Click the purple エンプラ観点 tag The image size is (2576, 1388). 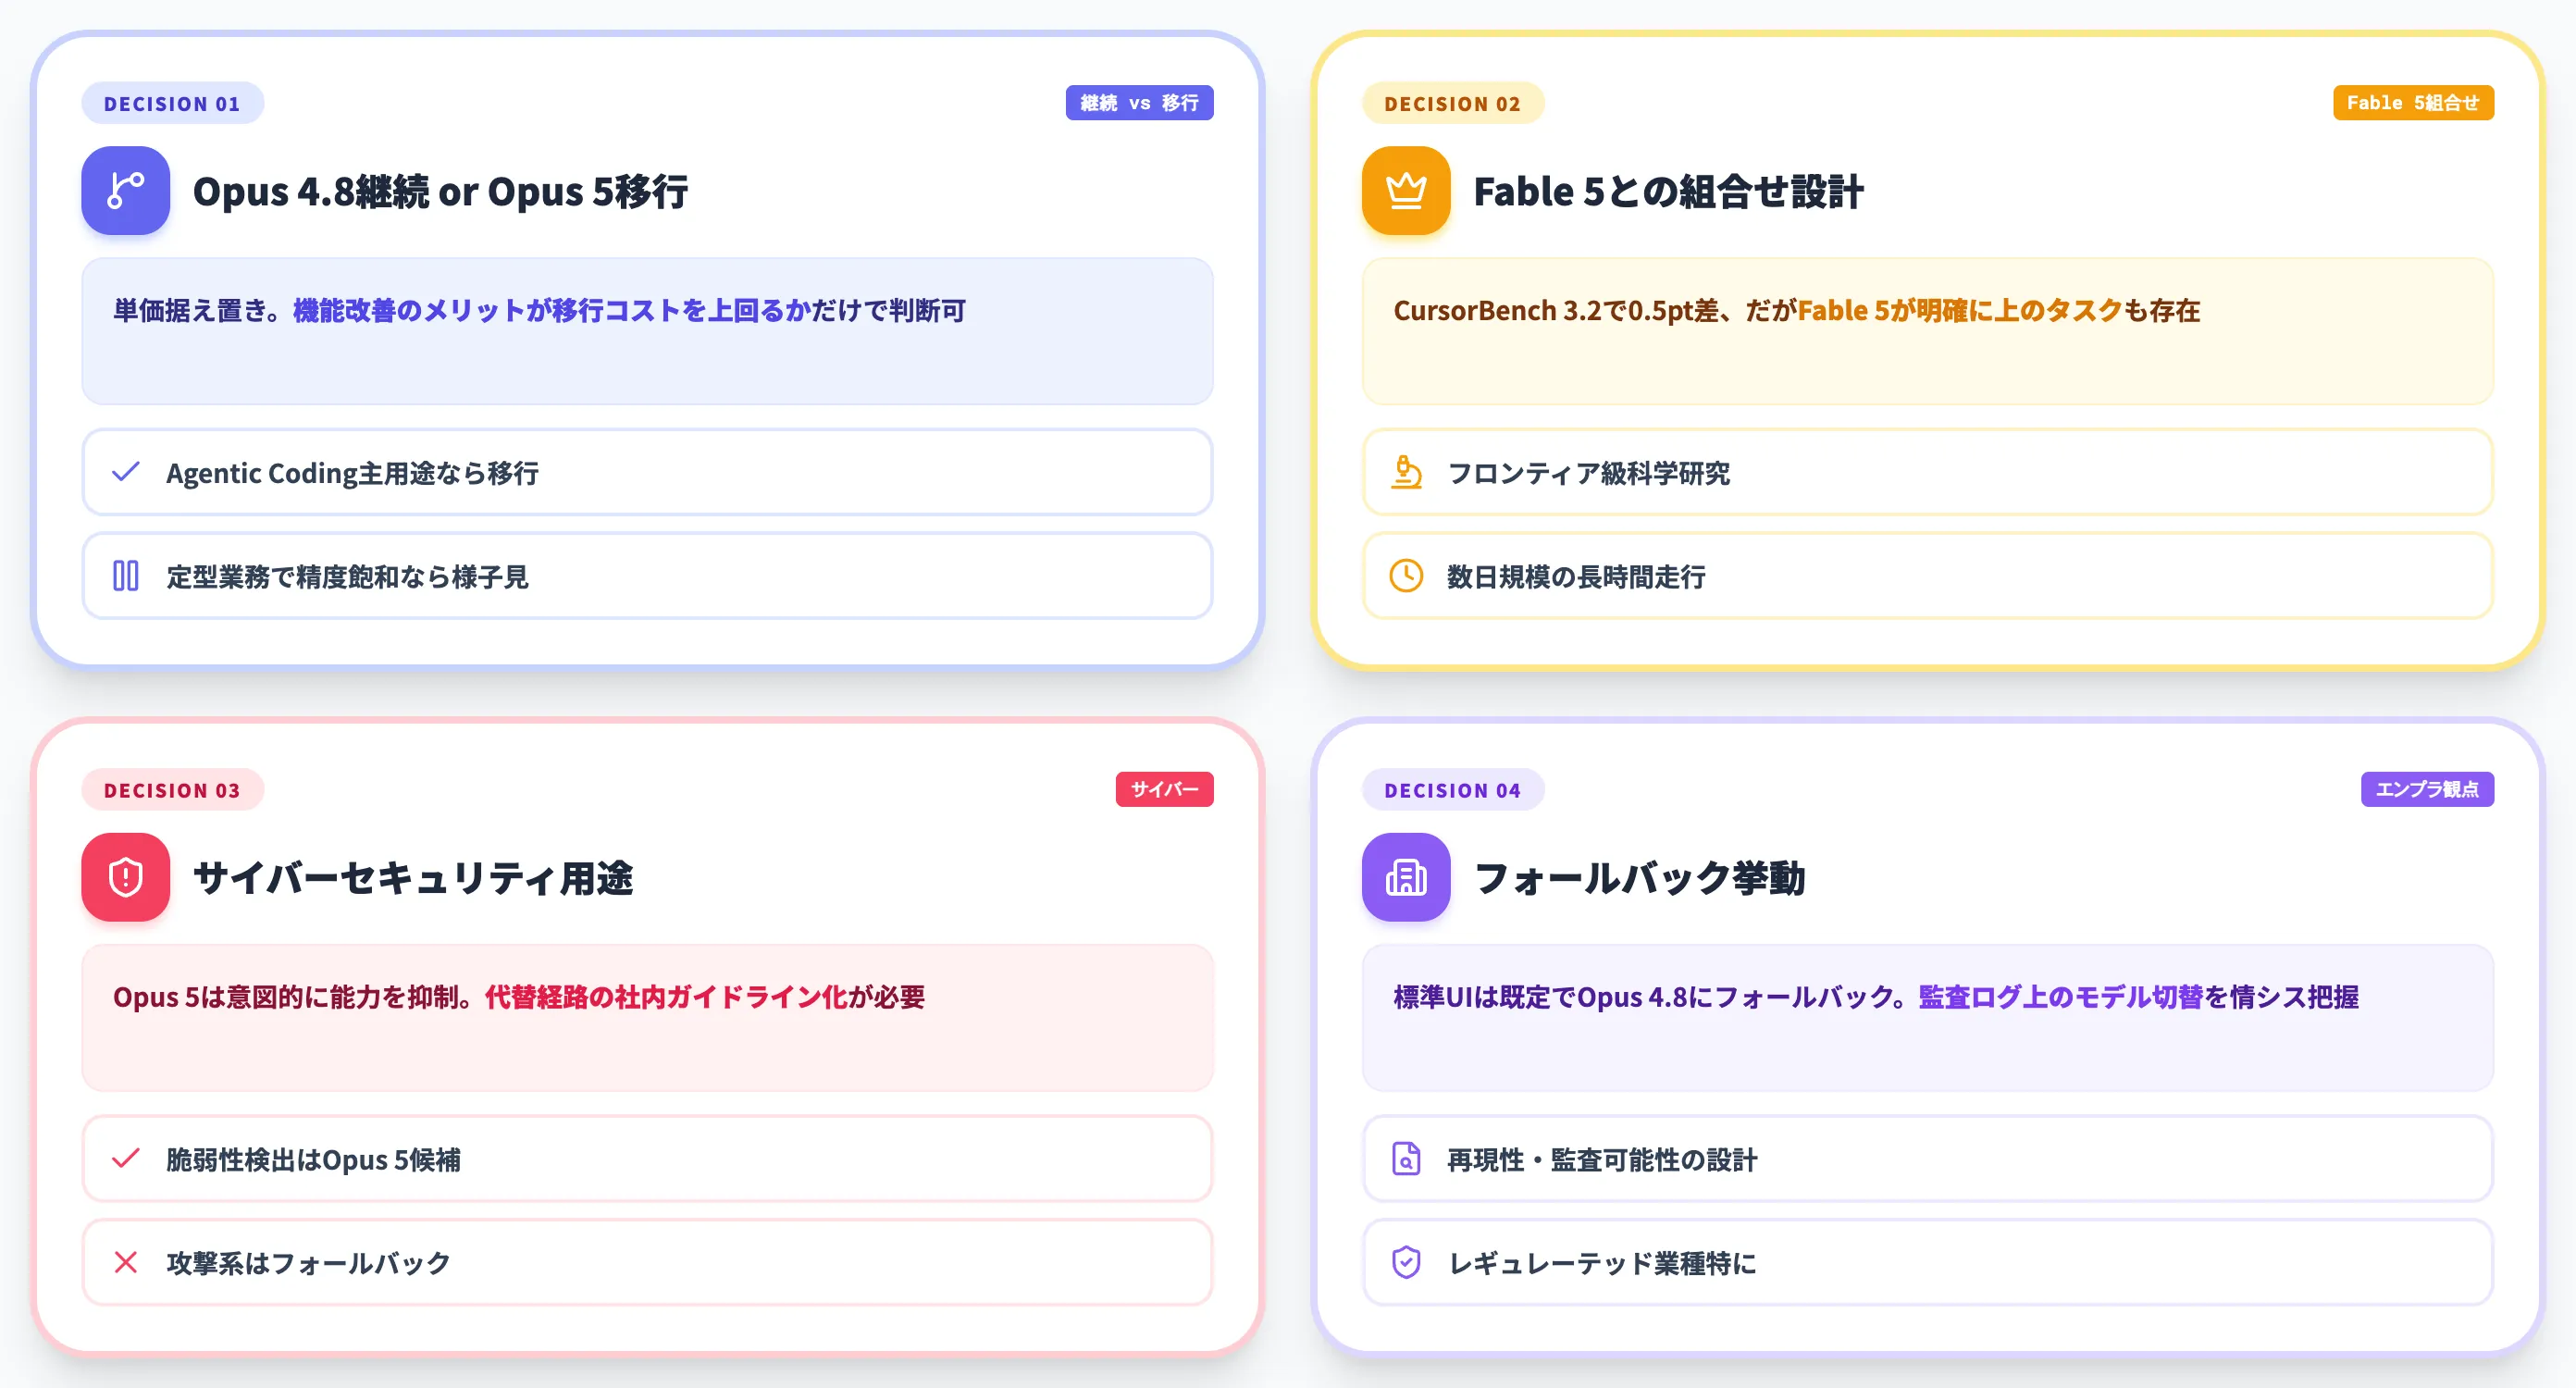tap(2427, 789)
